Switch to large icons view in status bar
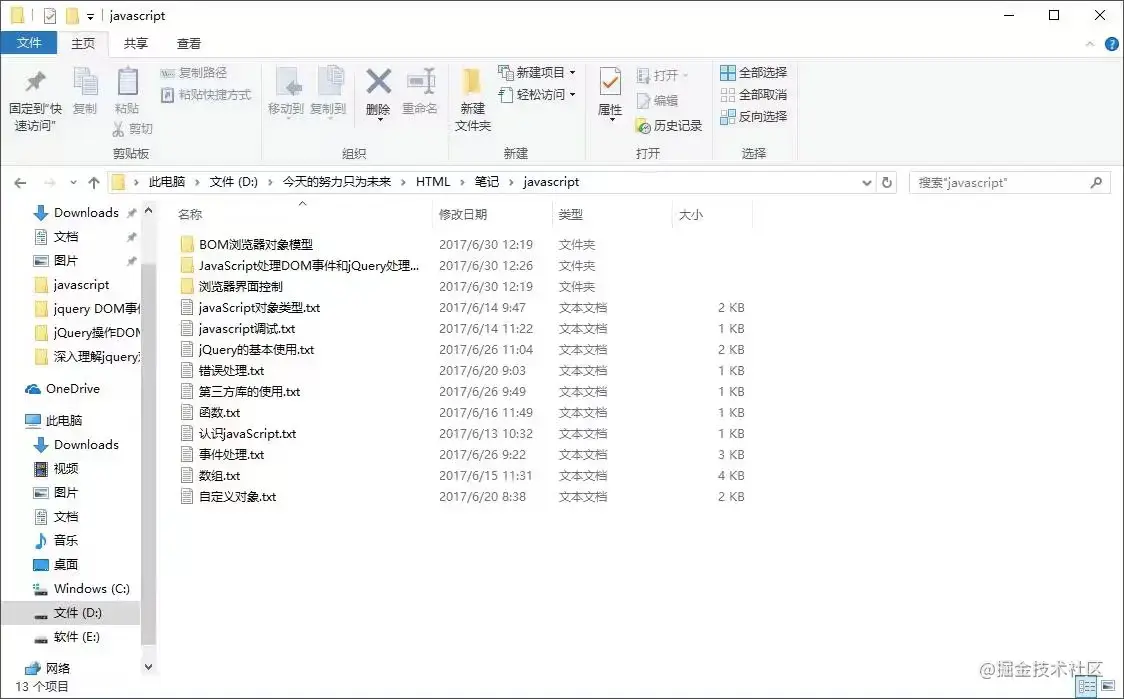Viewport: 1124px width, 699px height. pos(1109,686)
